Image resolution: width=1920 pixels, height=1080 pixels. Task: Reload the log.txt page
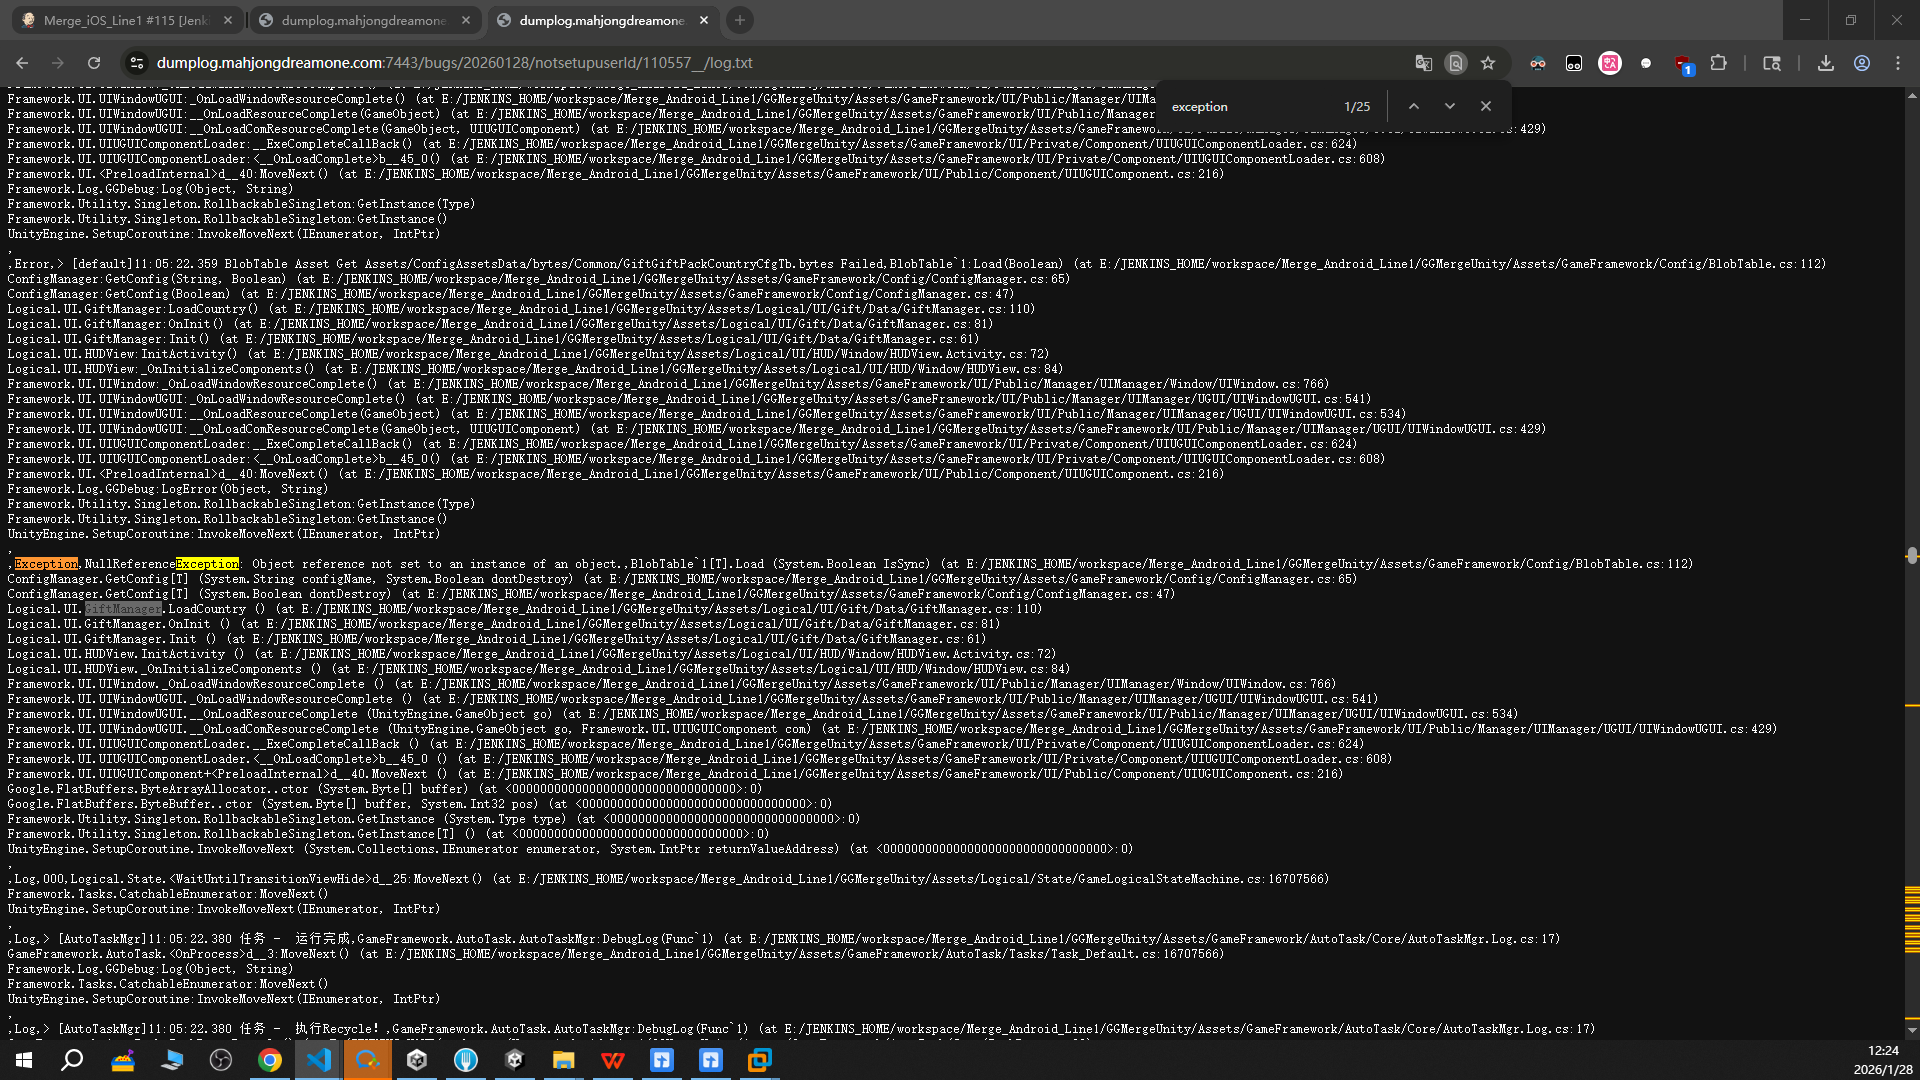[94, 63]
